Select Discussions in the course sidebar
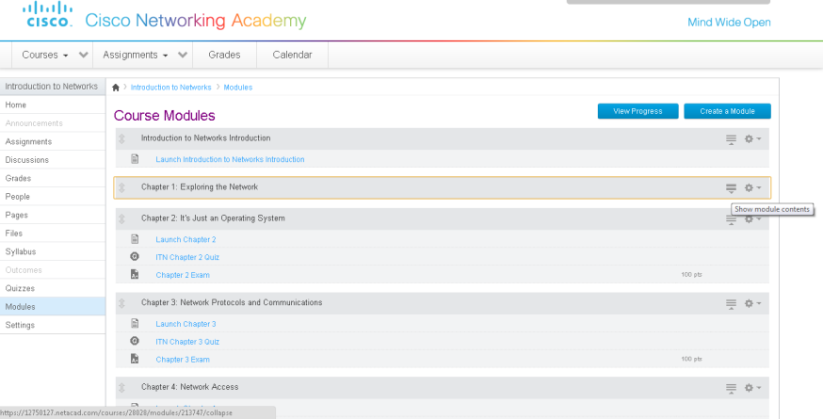The height and width of the screenshot is (419, 823). [27, 160]
